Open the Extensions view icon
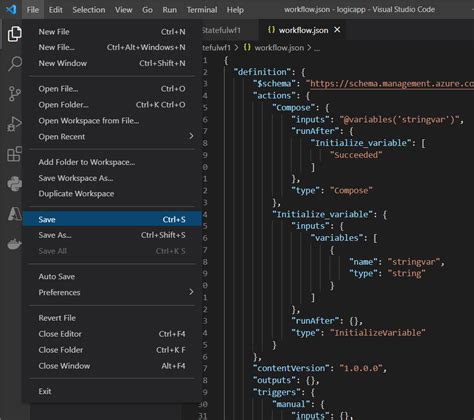This screenshot has width=474, height=420. [15, 154]
